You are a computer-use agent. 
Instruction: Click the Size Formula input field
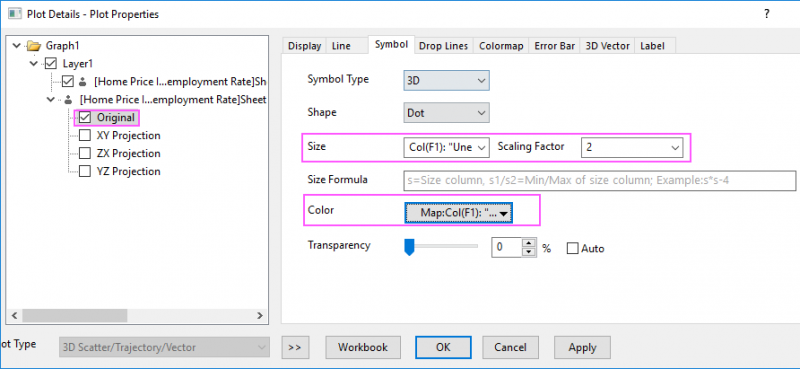point(599,181)
